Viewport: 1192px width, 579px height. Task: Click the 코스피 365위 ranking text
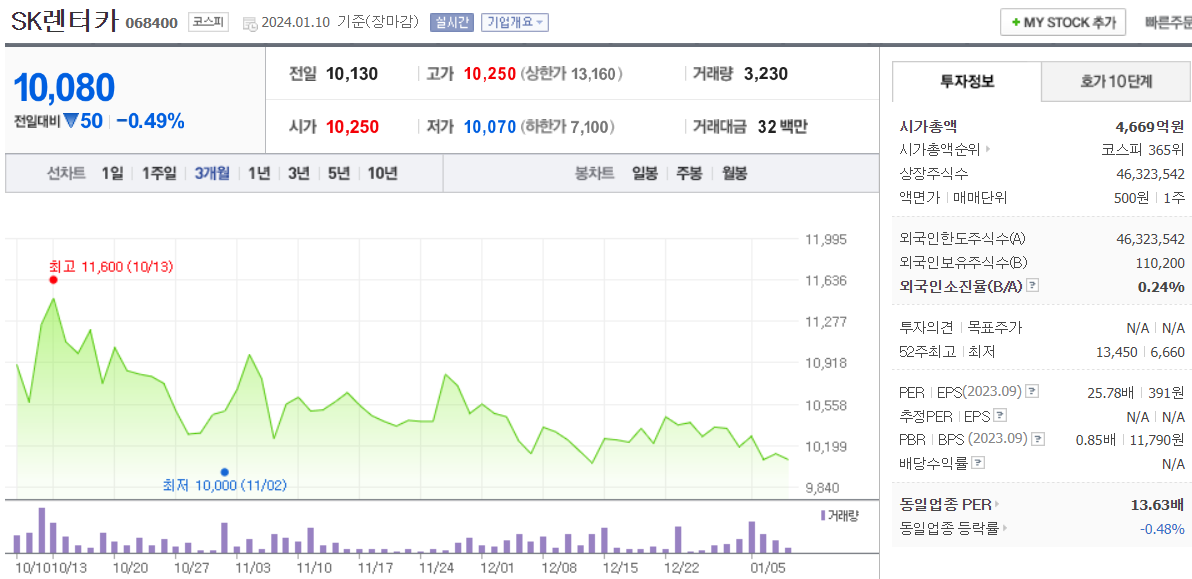tap(1143, 150)
